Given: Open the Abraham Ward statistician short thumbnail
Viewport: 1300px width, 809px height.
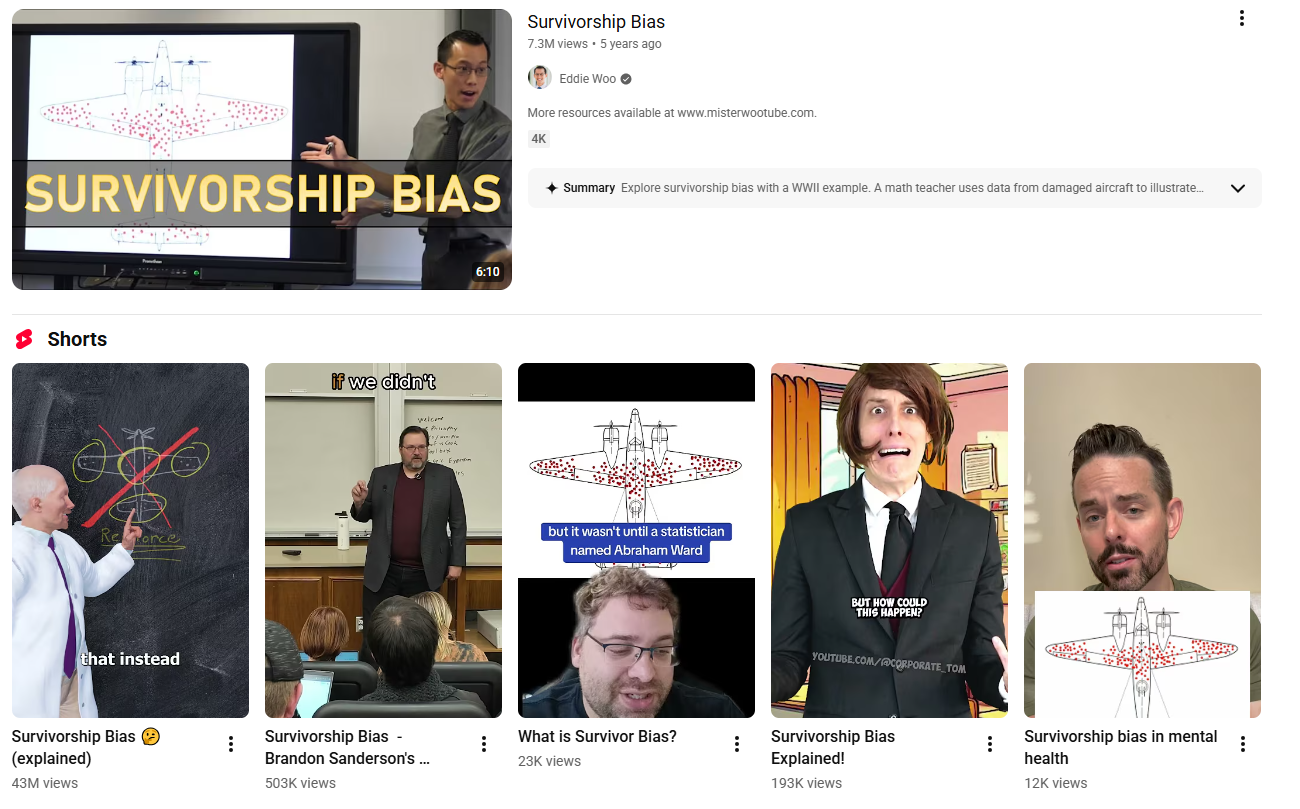Looking at the screenshot, I should pos(636,540).
